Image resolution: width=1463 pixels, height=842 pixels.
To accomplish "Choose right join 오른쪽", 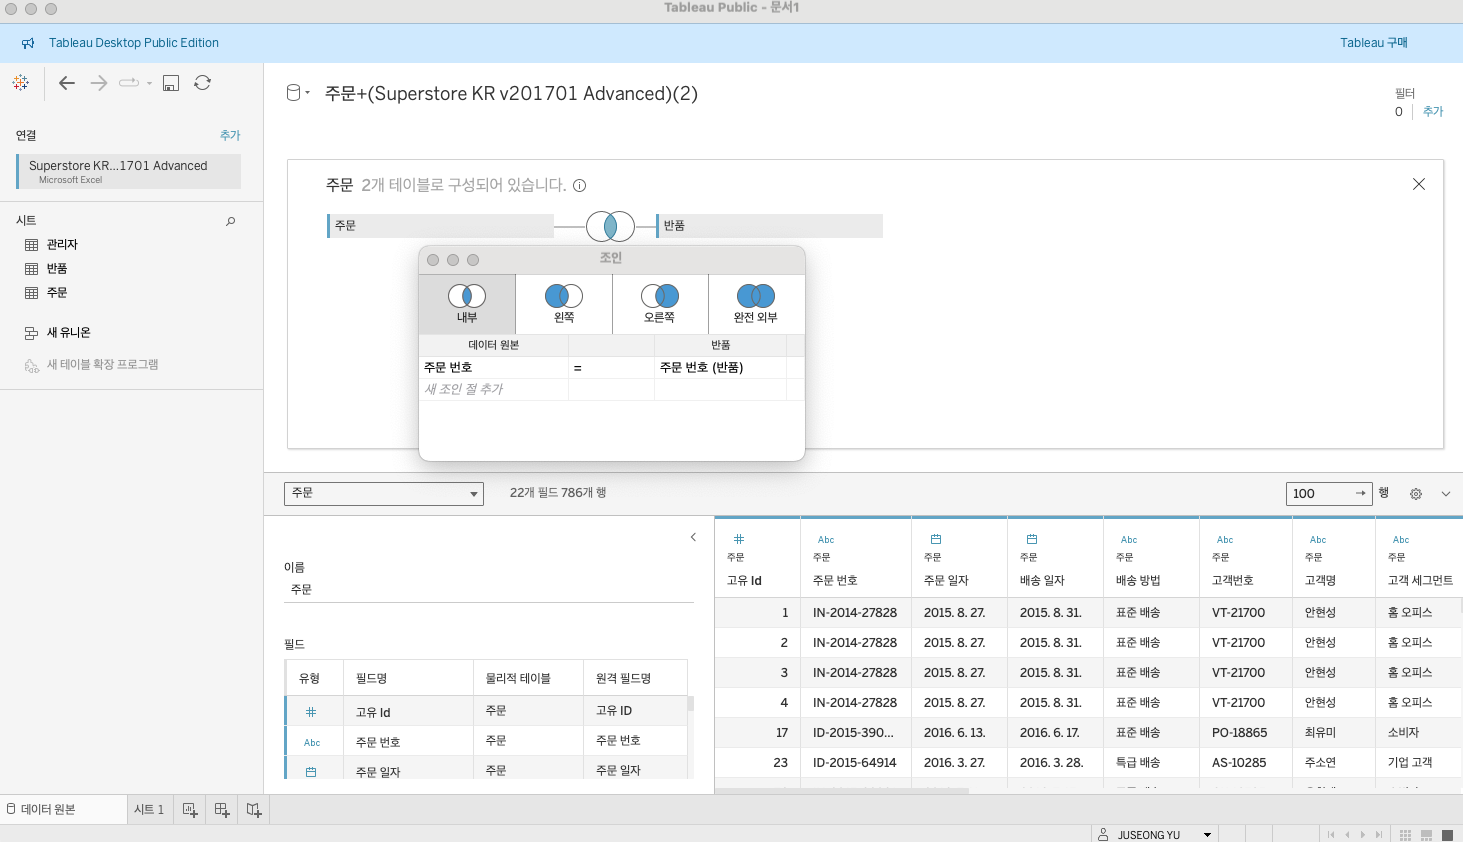I will (x=660, y=304).
